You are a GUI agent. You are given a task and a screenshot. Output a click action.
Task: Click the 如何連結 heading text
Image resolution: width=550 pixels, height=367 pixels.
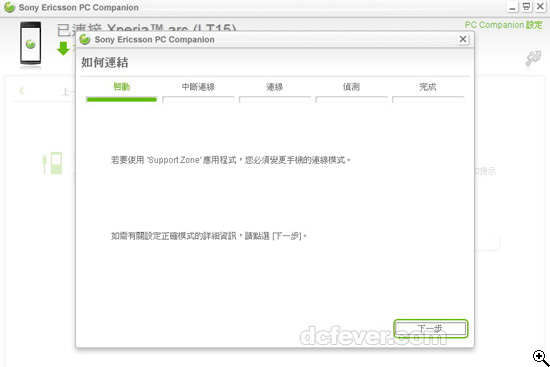pyautogui.click(x=105, y=62)
